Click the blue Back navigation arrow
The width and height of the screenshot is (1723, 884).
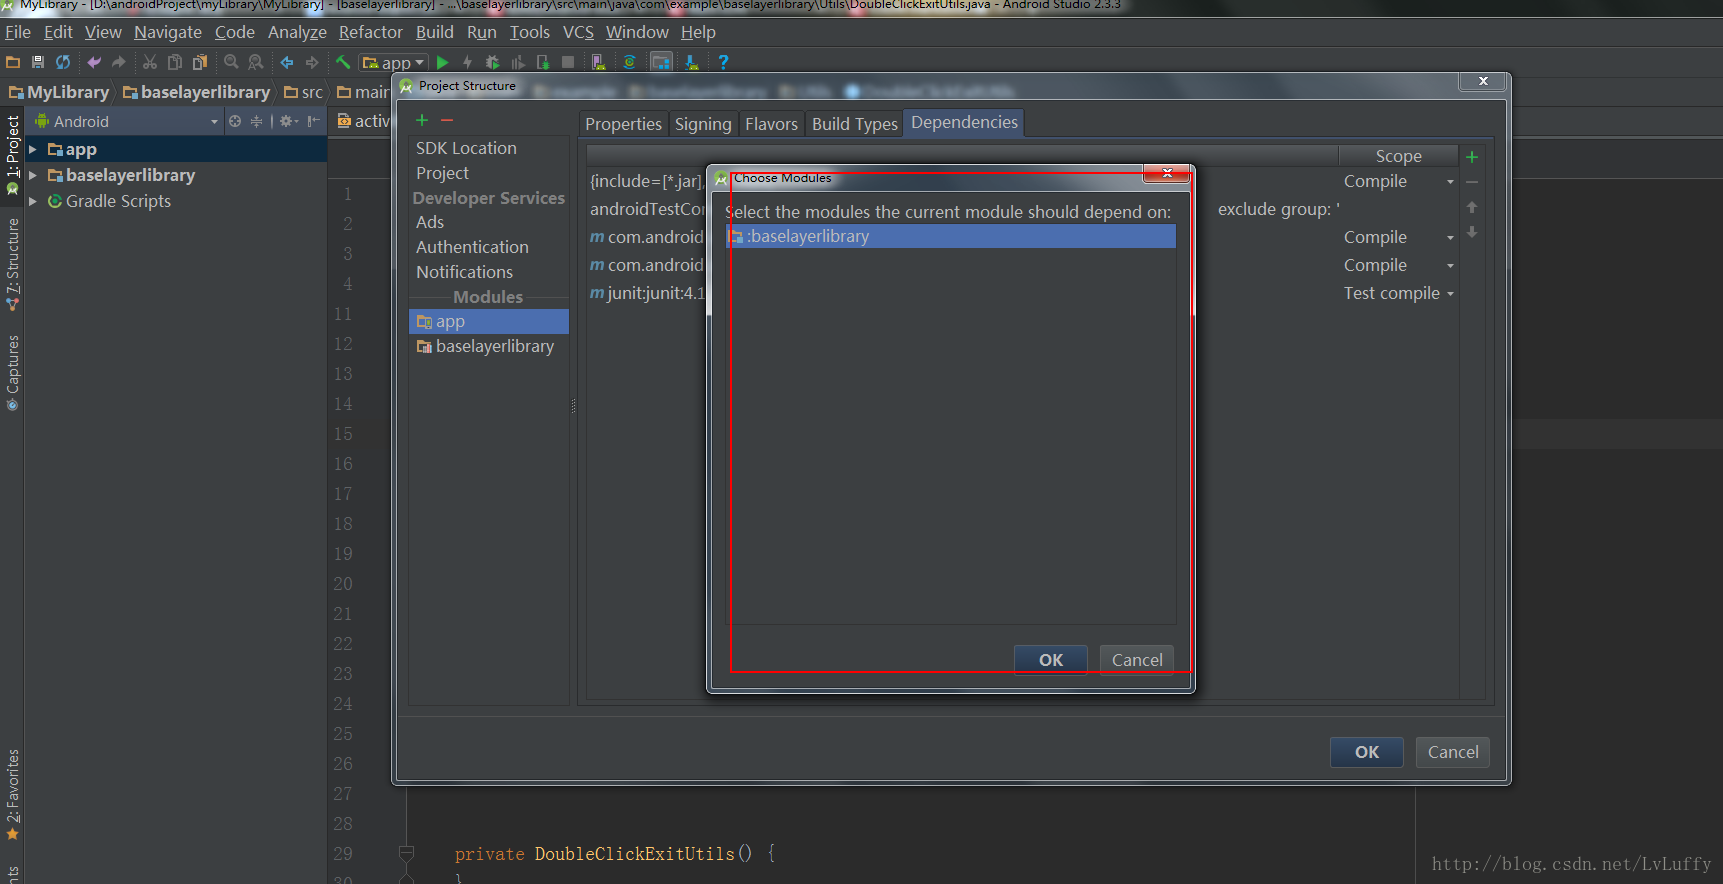tap(287, 62)
